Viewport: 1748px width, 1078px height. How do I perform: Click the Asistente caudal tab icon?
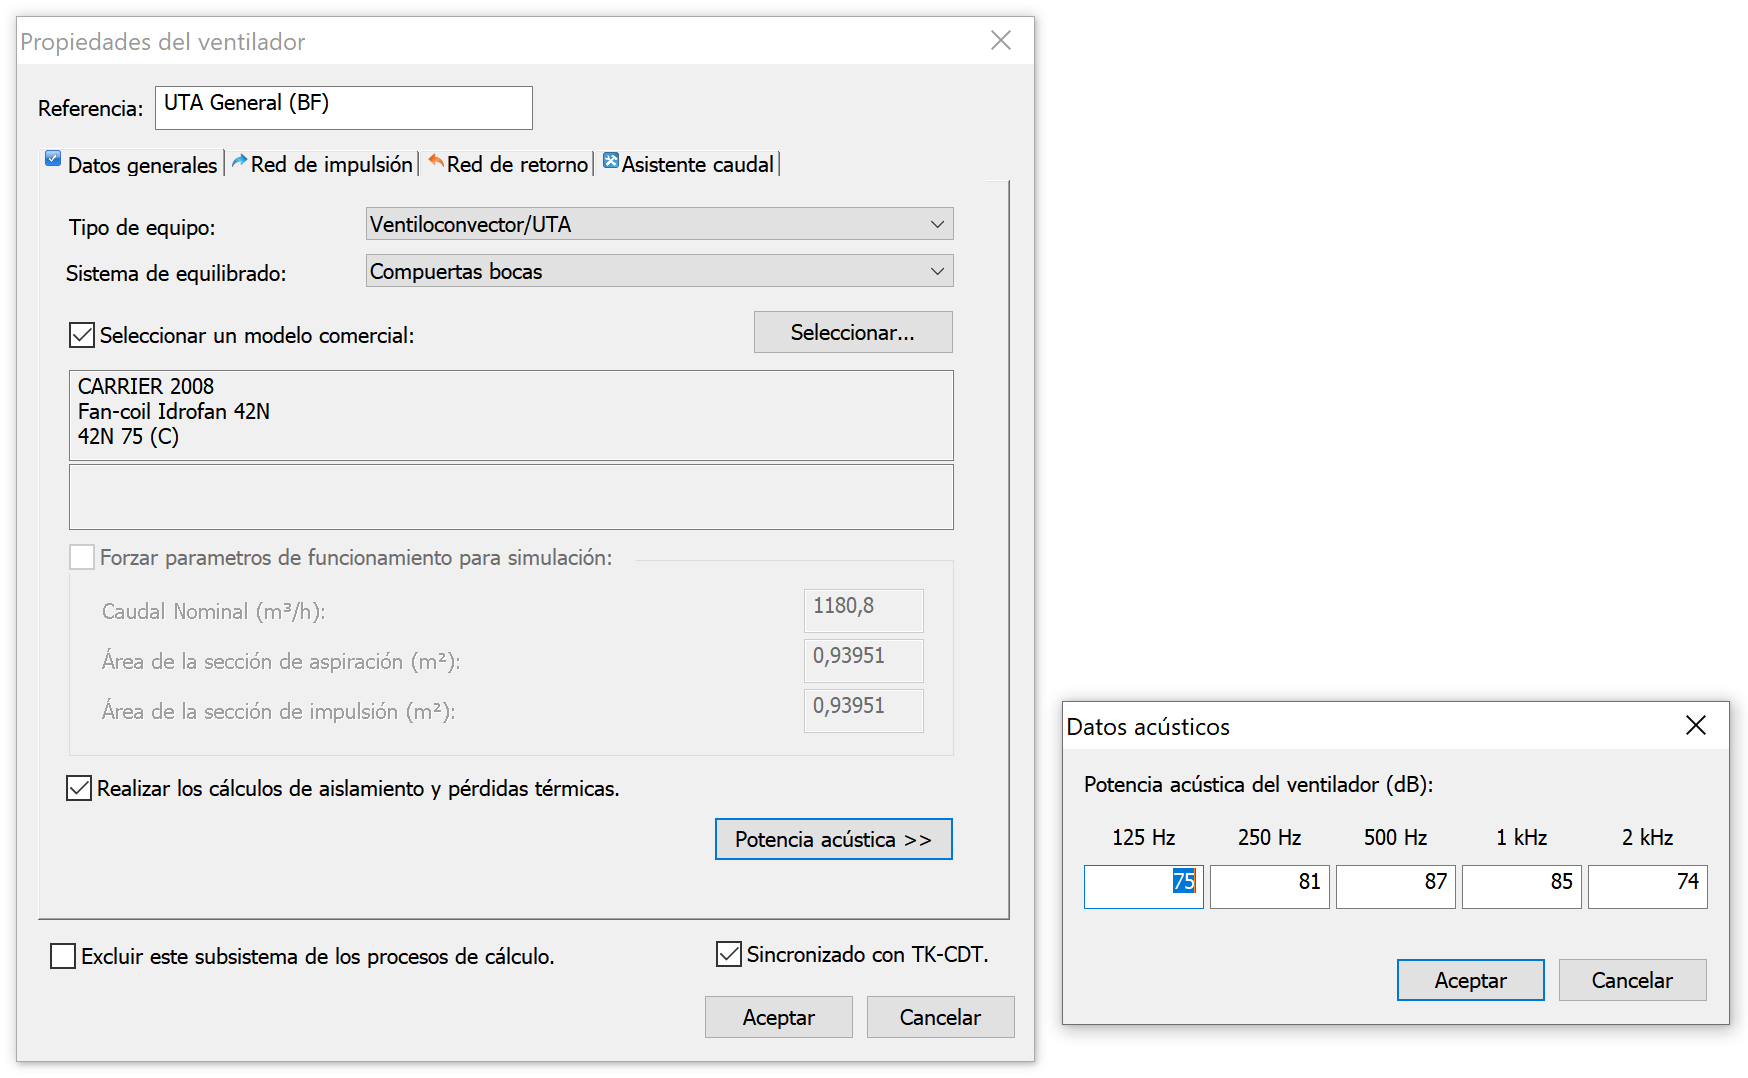coord(611,161)
